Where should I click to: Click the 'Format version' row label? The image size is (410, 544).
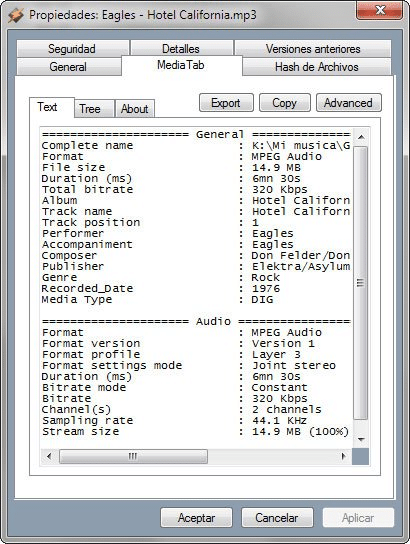tap(91, 343)
